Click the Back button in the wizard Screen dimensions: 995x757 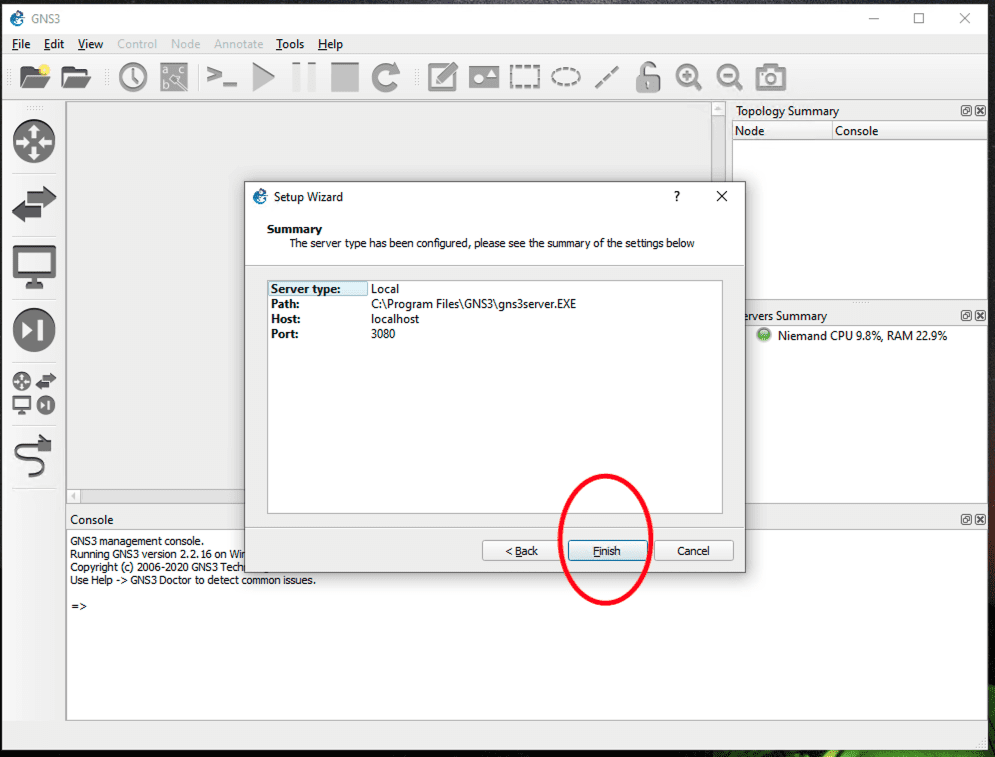(521, 551)
